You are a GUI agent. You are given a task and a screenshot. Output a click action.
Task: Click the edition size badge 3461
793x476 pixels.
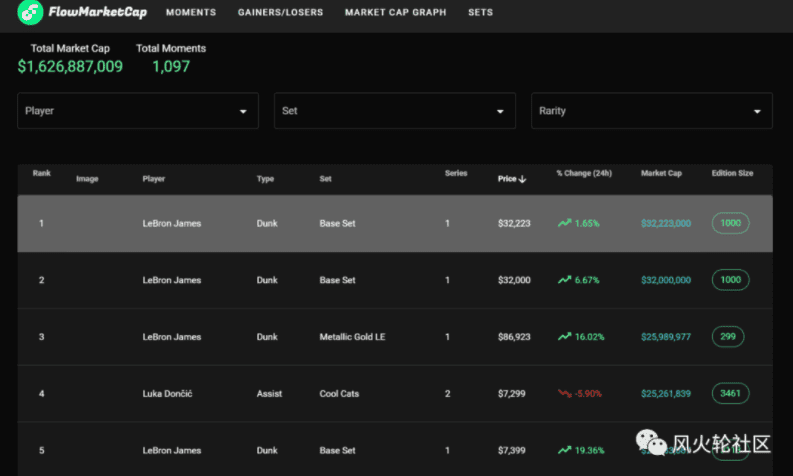[730, 393]
